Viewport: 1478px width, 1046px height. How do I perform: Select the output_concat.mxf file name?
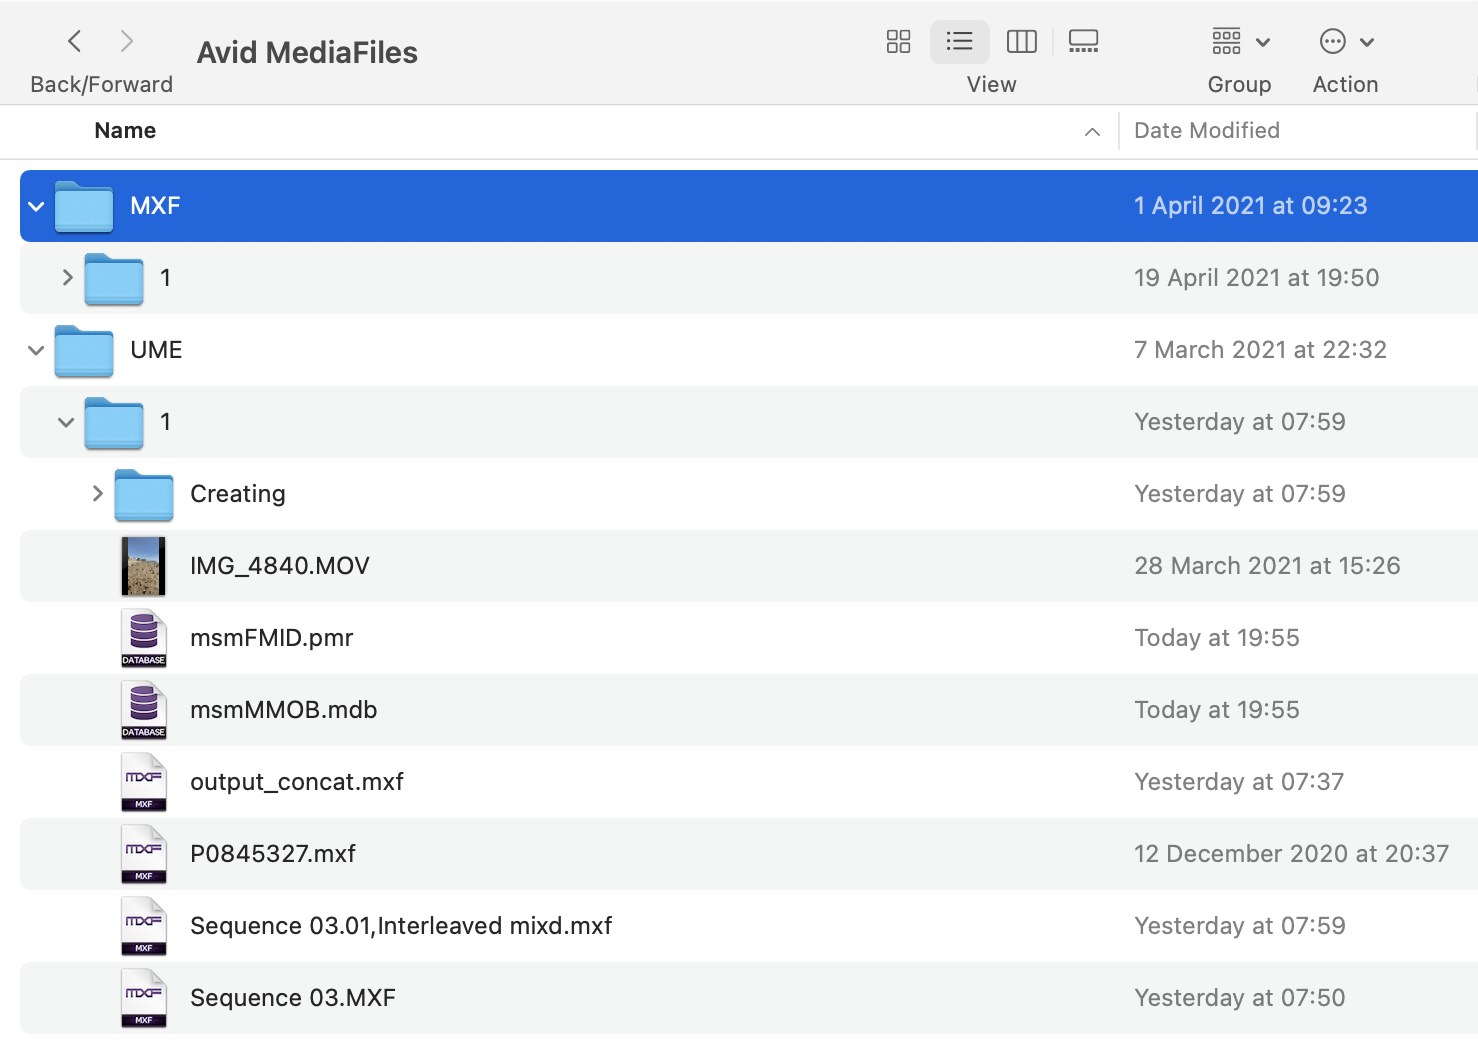pos(297,782)
